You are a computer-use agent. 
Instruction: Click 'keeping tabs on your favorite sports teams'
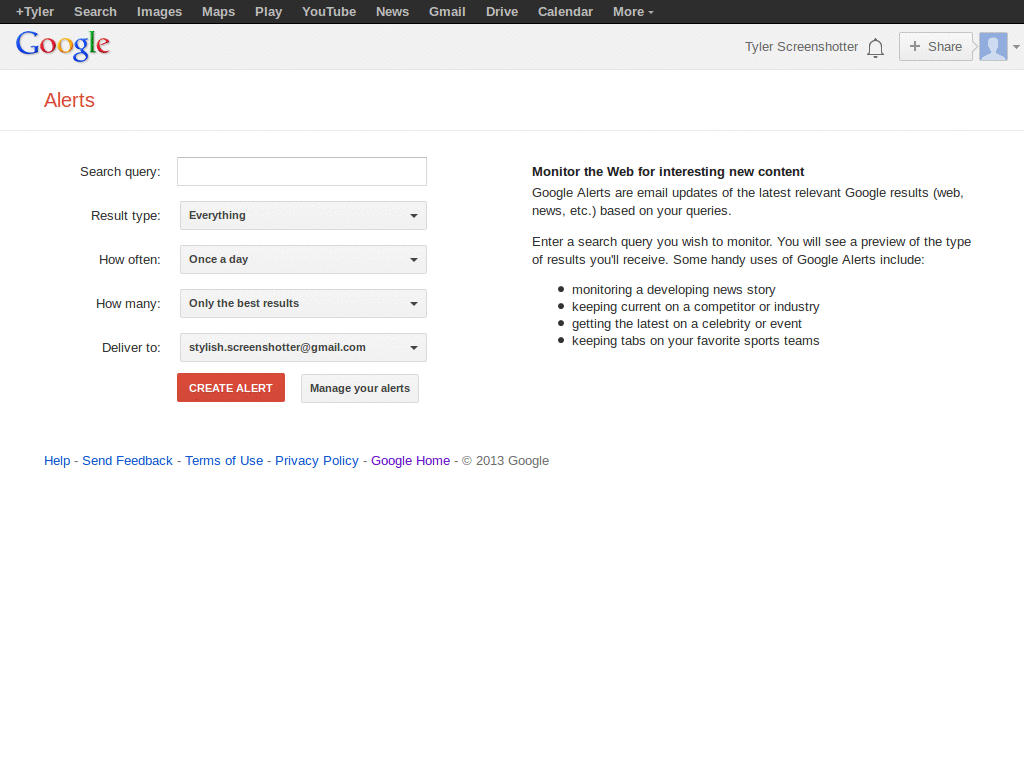tap(696, 341)
